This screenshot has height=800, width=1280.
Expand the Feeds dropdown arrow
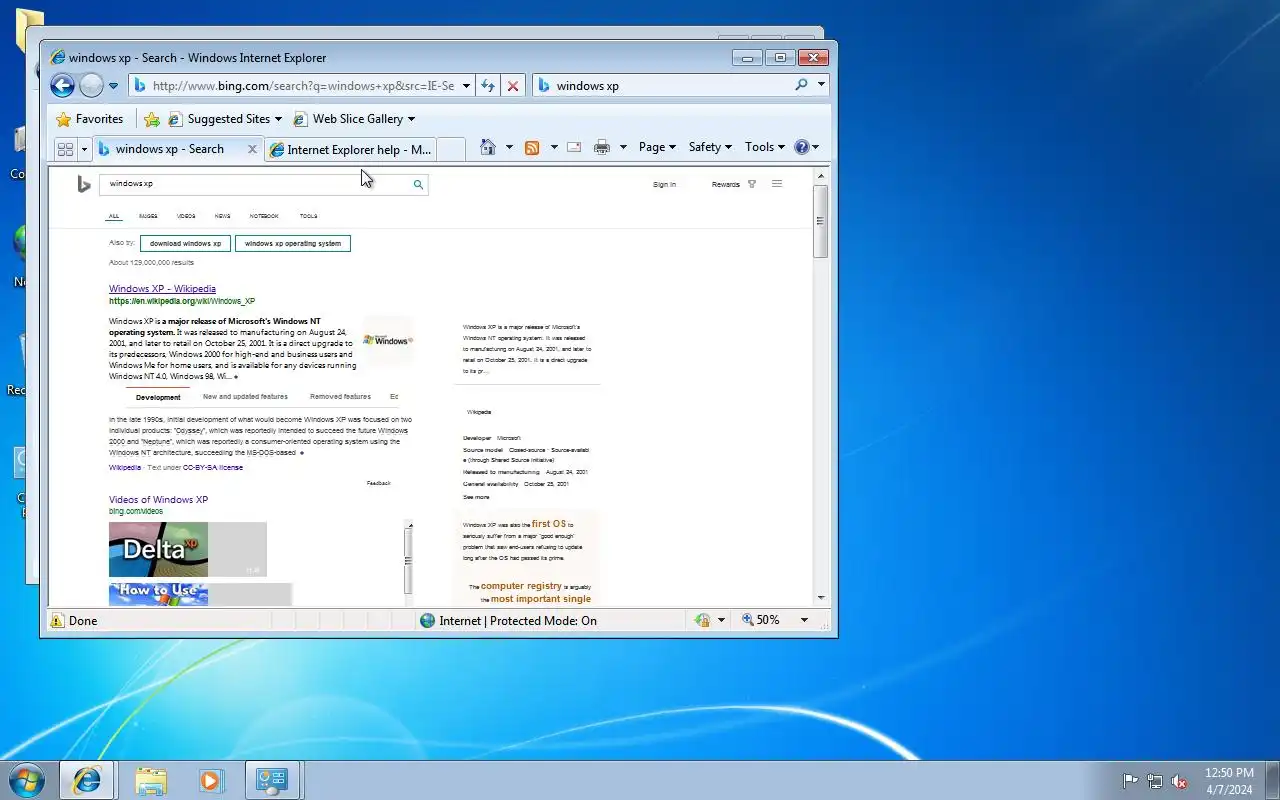coord(554,147)
